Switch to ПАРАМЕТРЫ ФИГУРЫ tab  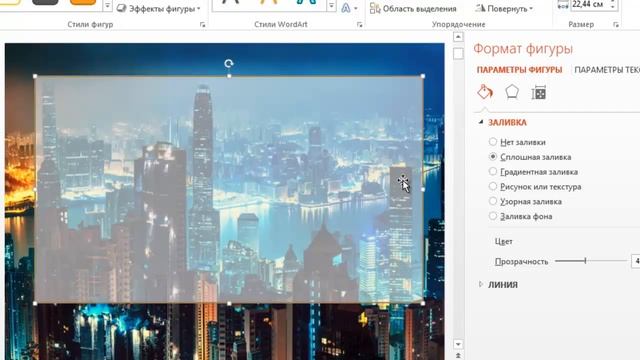[519, 70]
